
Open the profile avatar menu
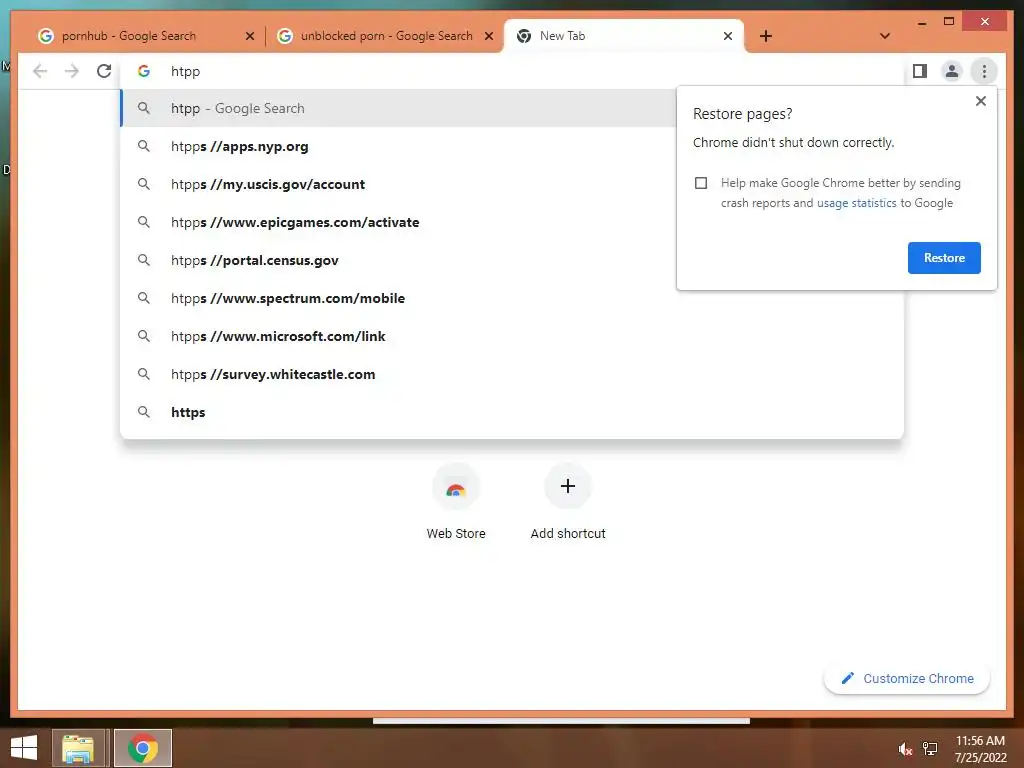pos(952,71)
